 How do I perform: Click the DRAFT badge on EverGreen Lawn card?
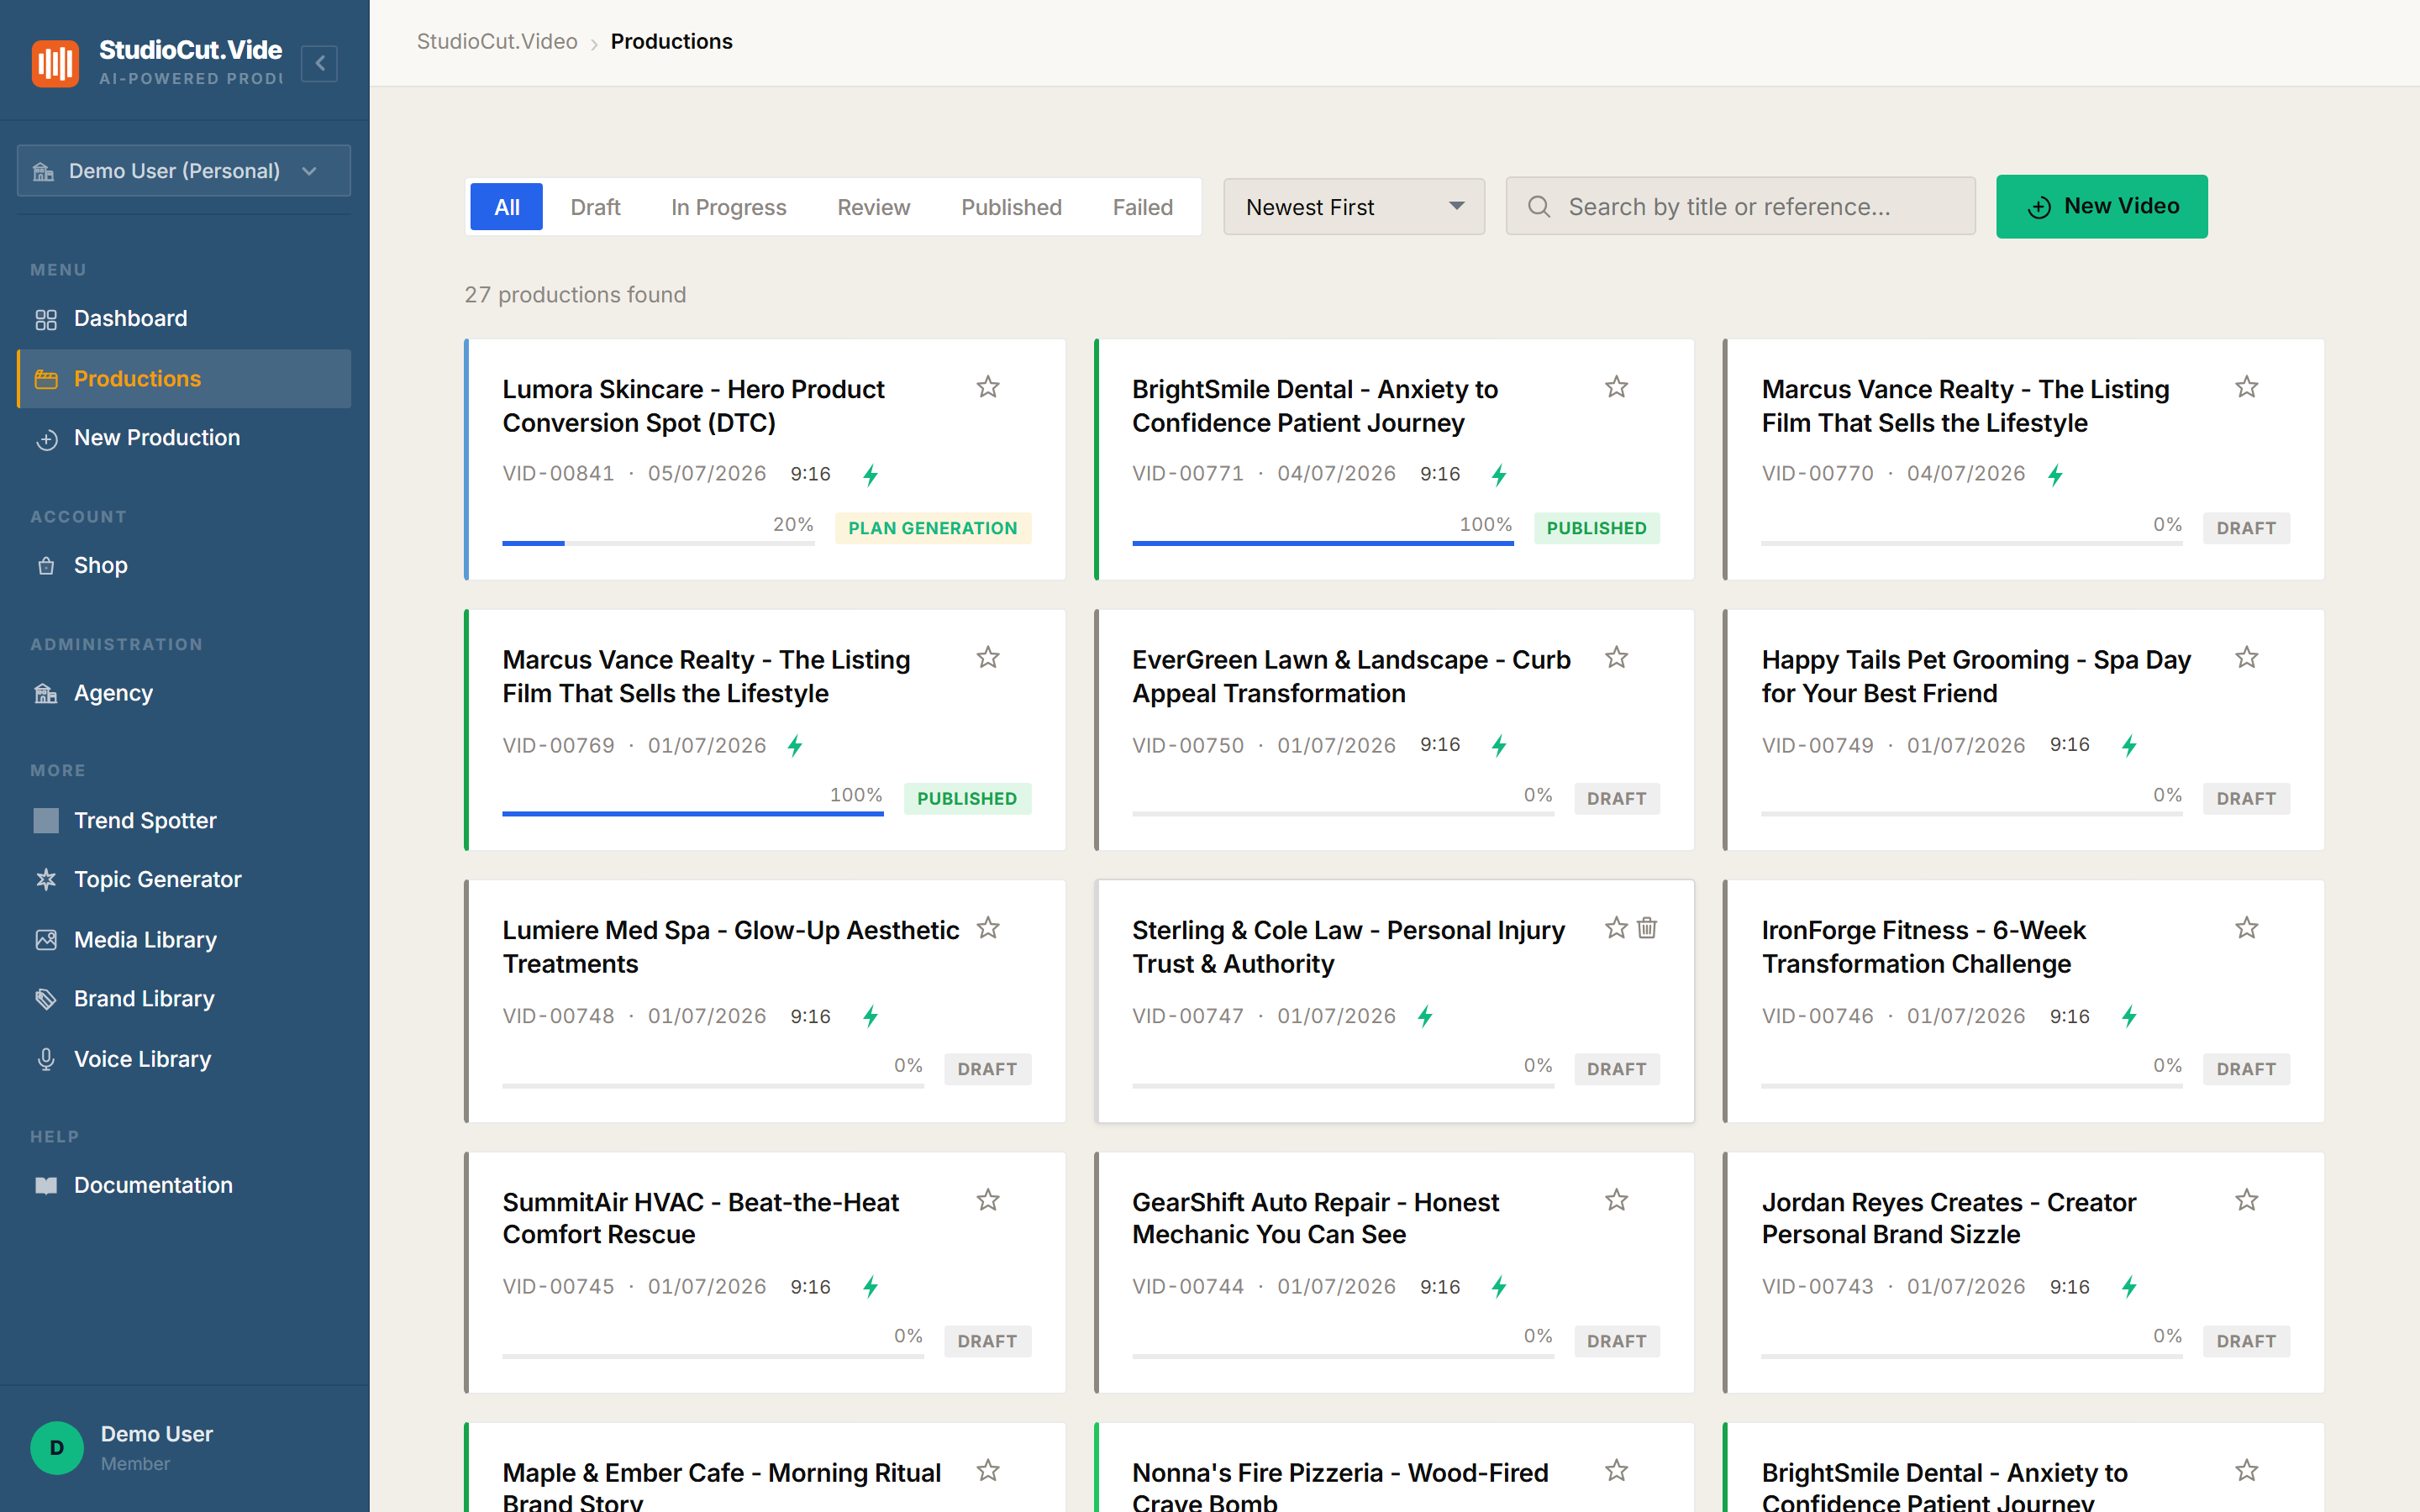coord(1616,799)
